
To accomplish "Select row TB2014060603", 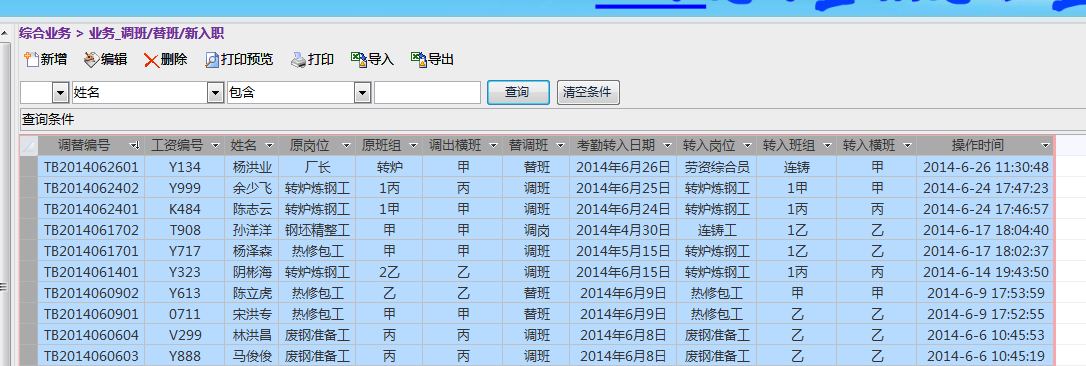I will 537,356.
